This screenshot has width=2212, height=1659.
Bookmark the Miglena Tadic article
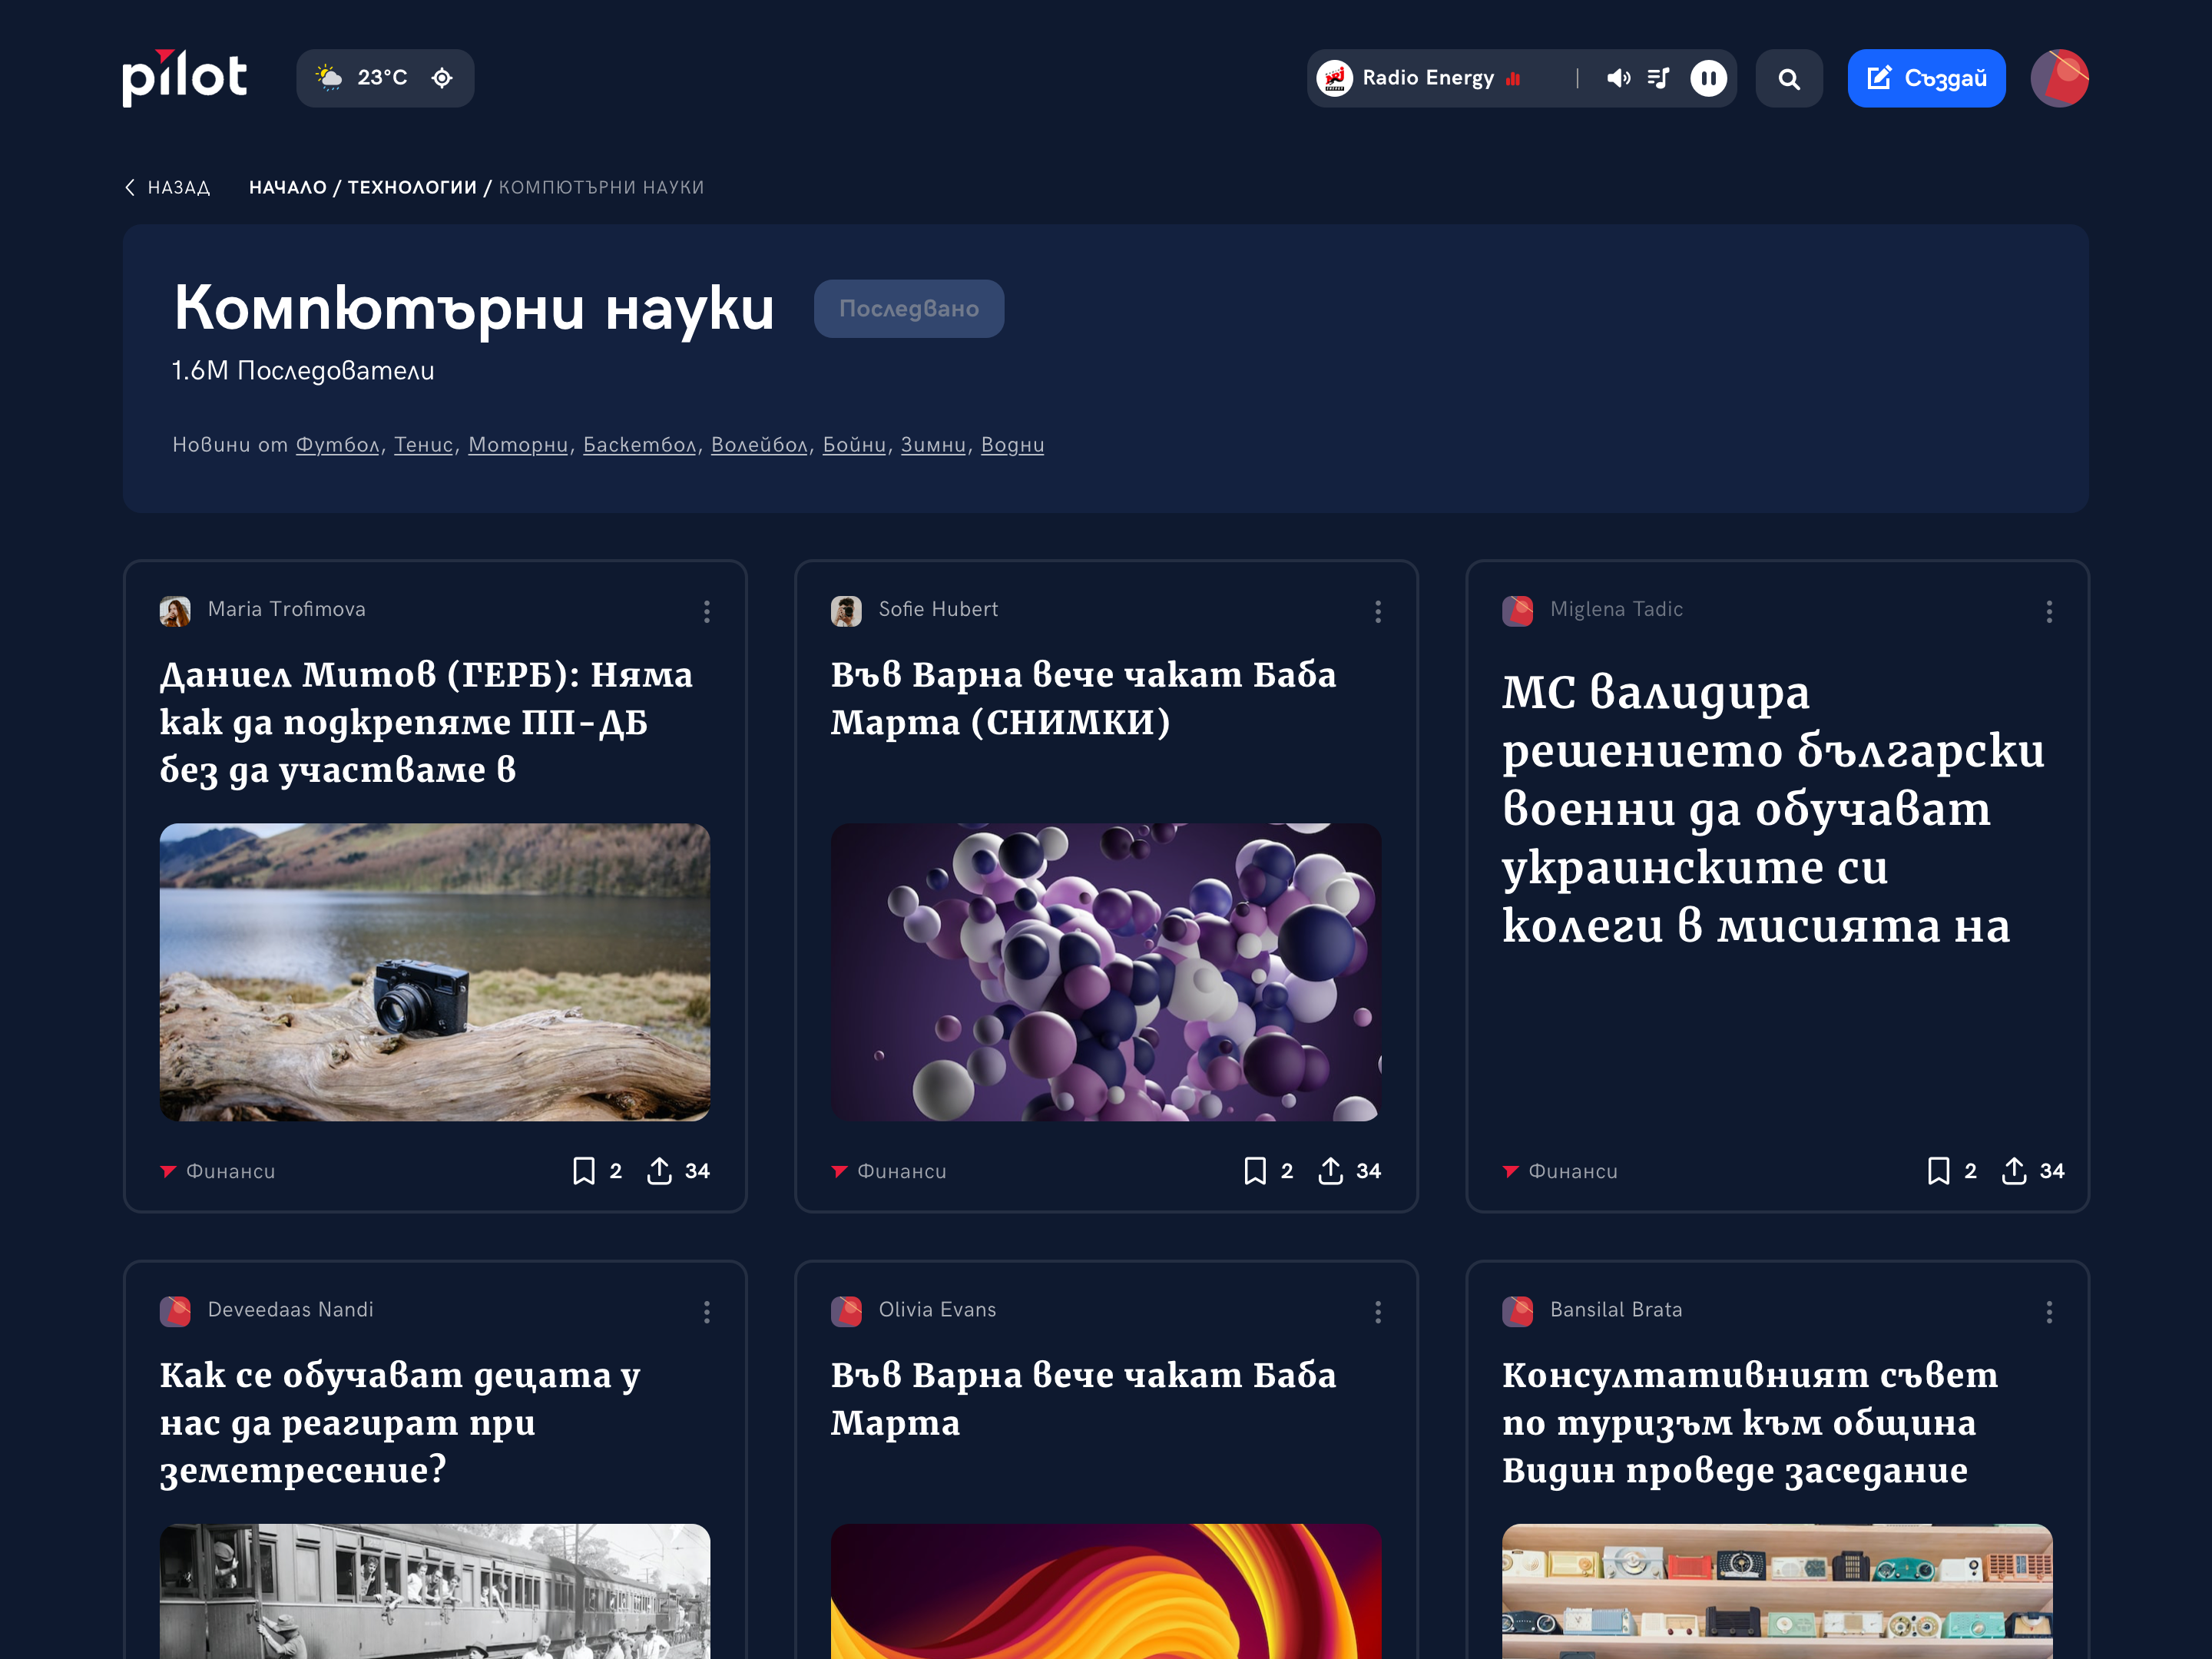pos(1938,1171)
